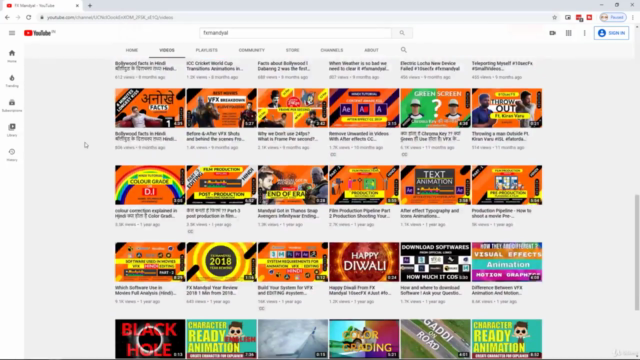Screen dimensions: 640x360
Task: Go forward with the browser forward arrow
Action: 18,17
